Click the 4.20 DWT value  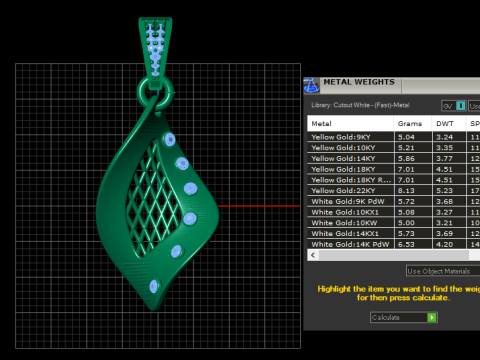pos(444,244)
